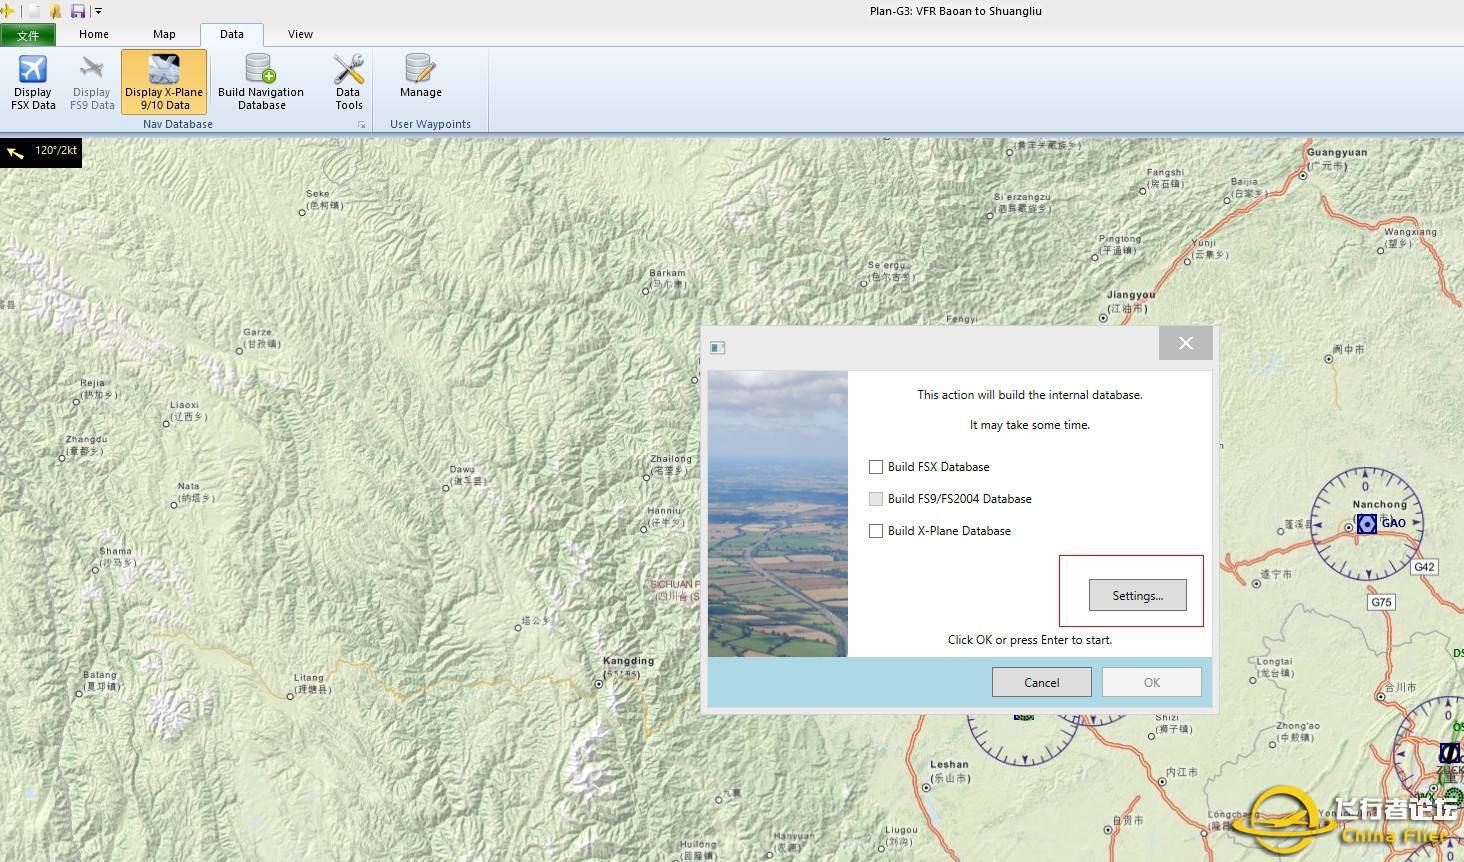Open quick access toolbar customize dropdown
The image size is (1464, 862).
(x=98, y=11)
